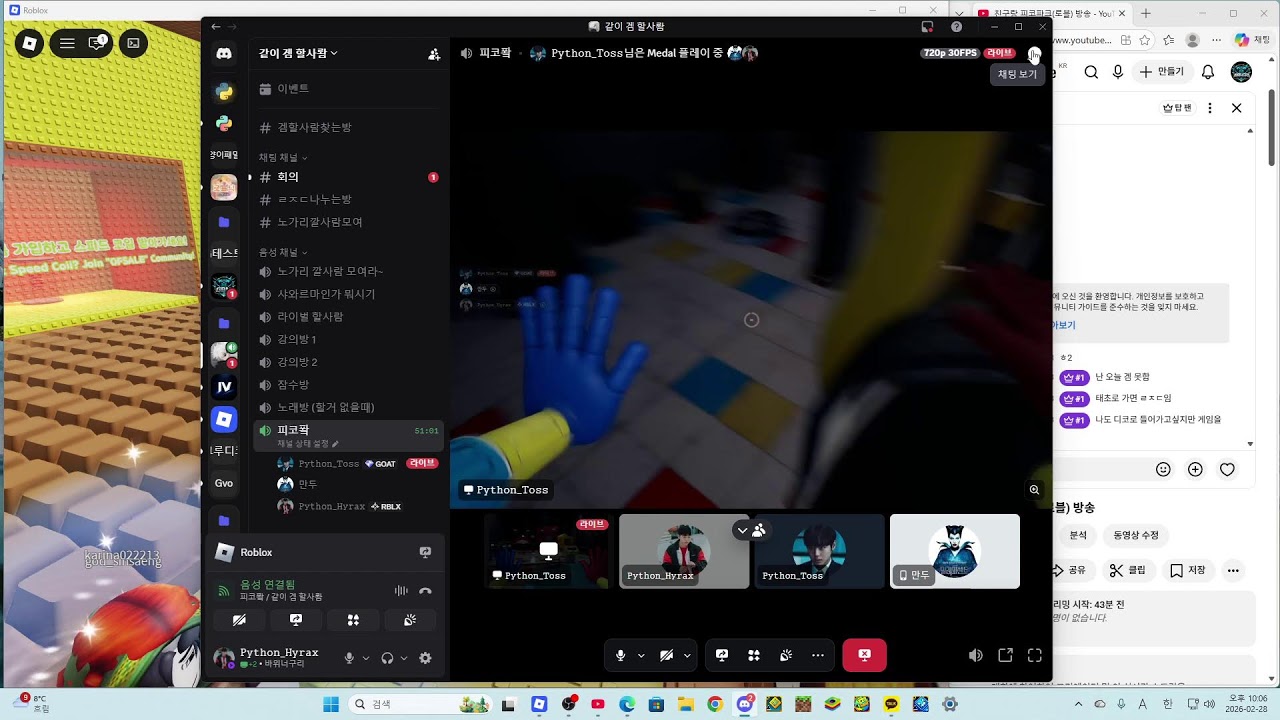1280x720 pixels.
Task: Adjust stream volume speaker icon
Action: click(x=976, y=655)
